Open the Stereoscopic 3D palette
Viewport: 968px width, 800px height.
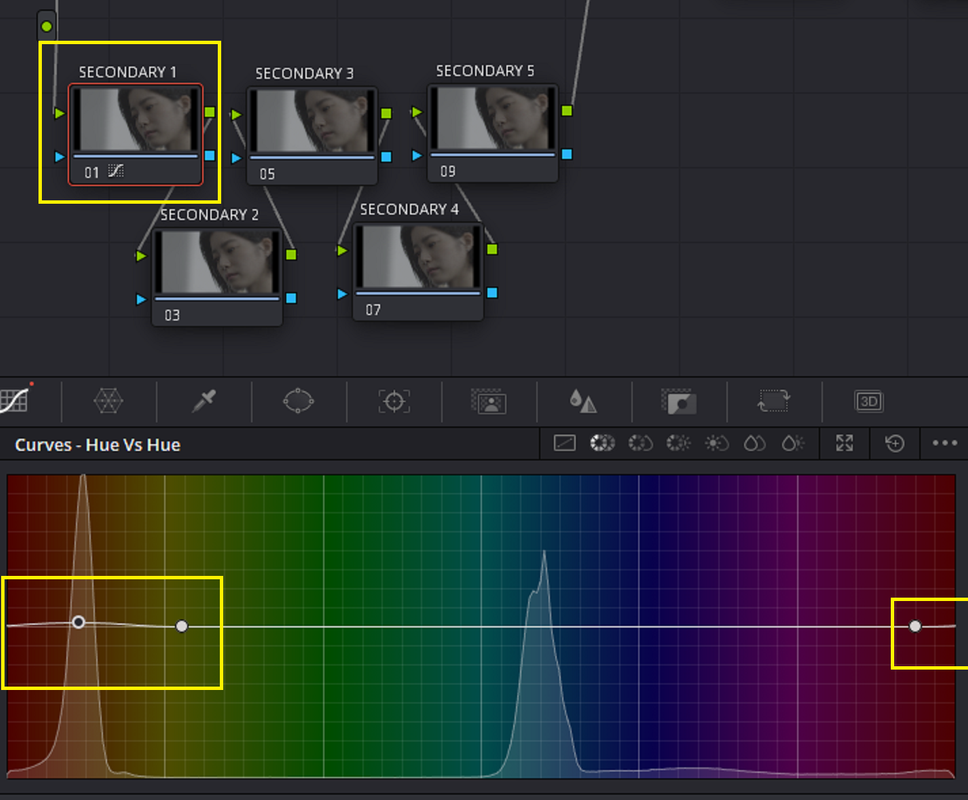[x=869, y=402]
